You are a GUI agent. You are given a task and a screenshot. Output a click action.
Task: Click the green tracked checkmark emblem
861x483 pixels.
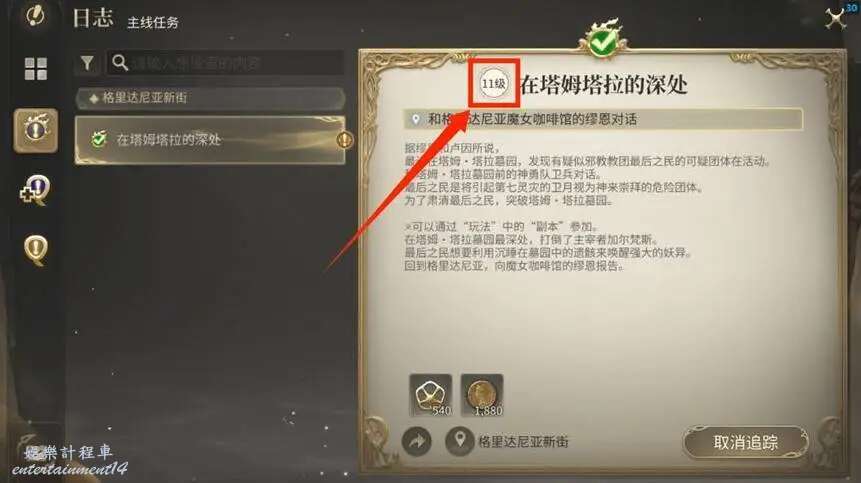(x=602, y=41)
